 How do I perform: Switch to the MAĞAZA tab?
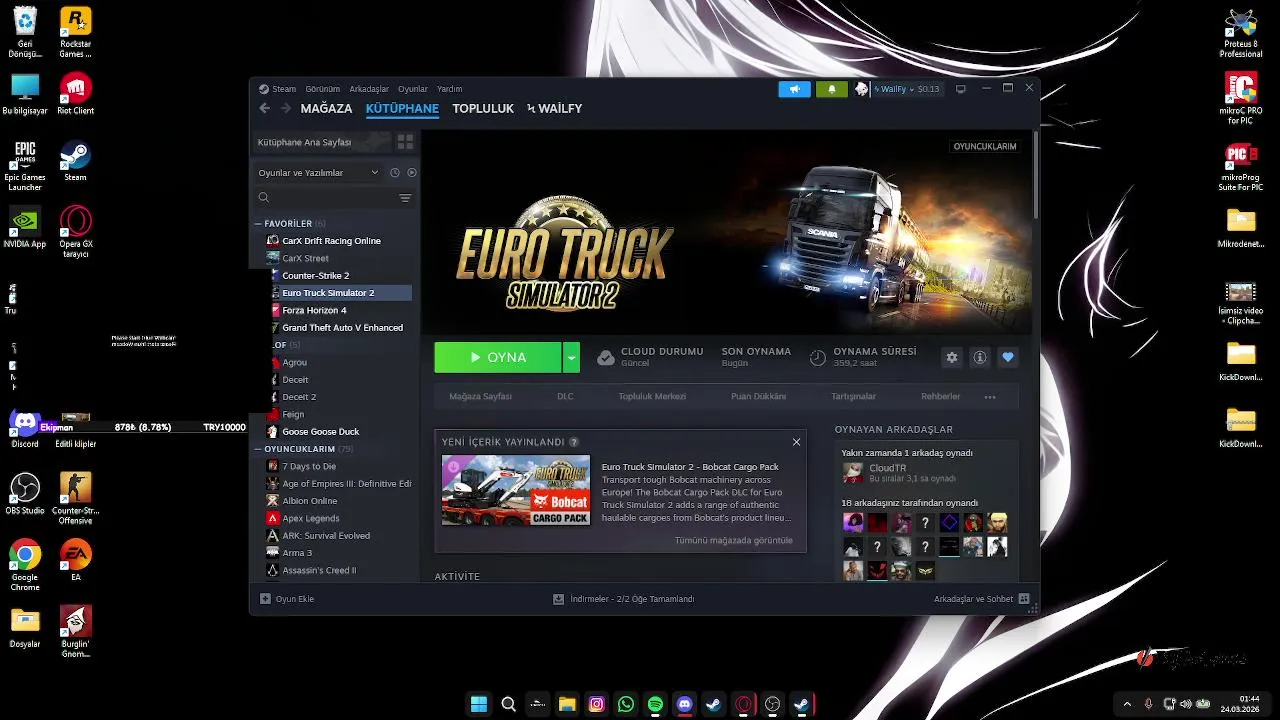point(326,108)
